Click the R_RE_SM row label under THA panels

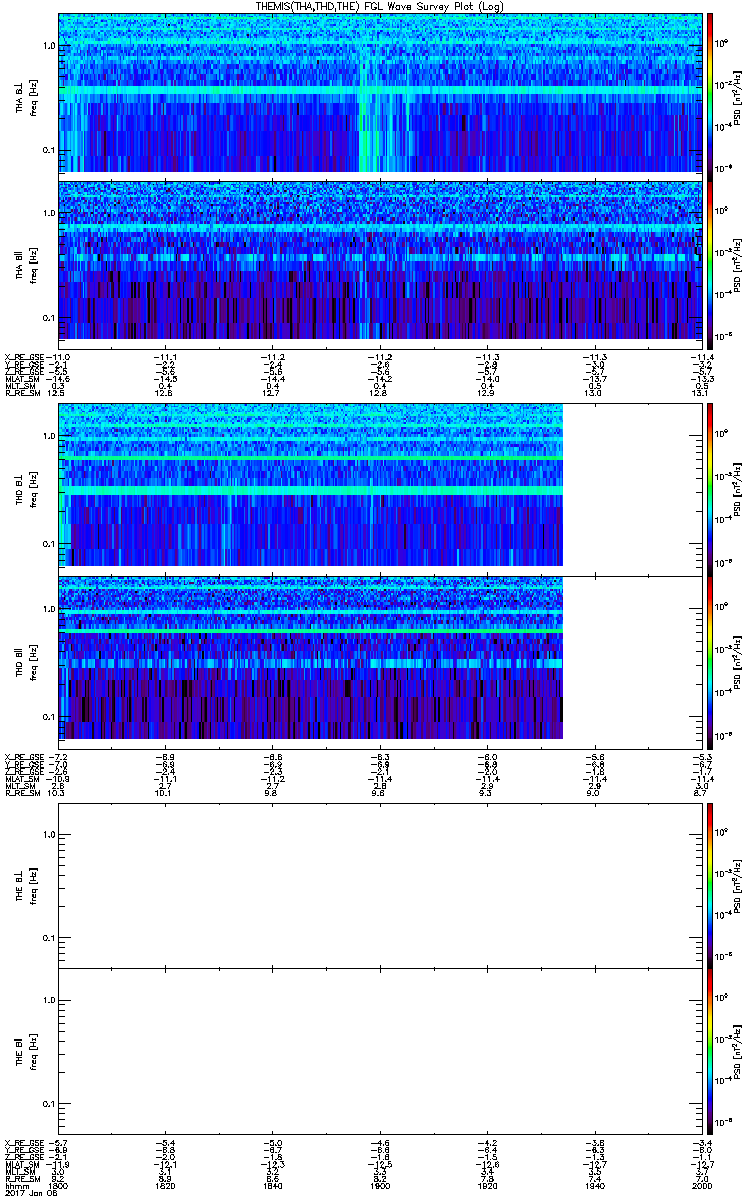point(22,393)
